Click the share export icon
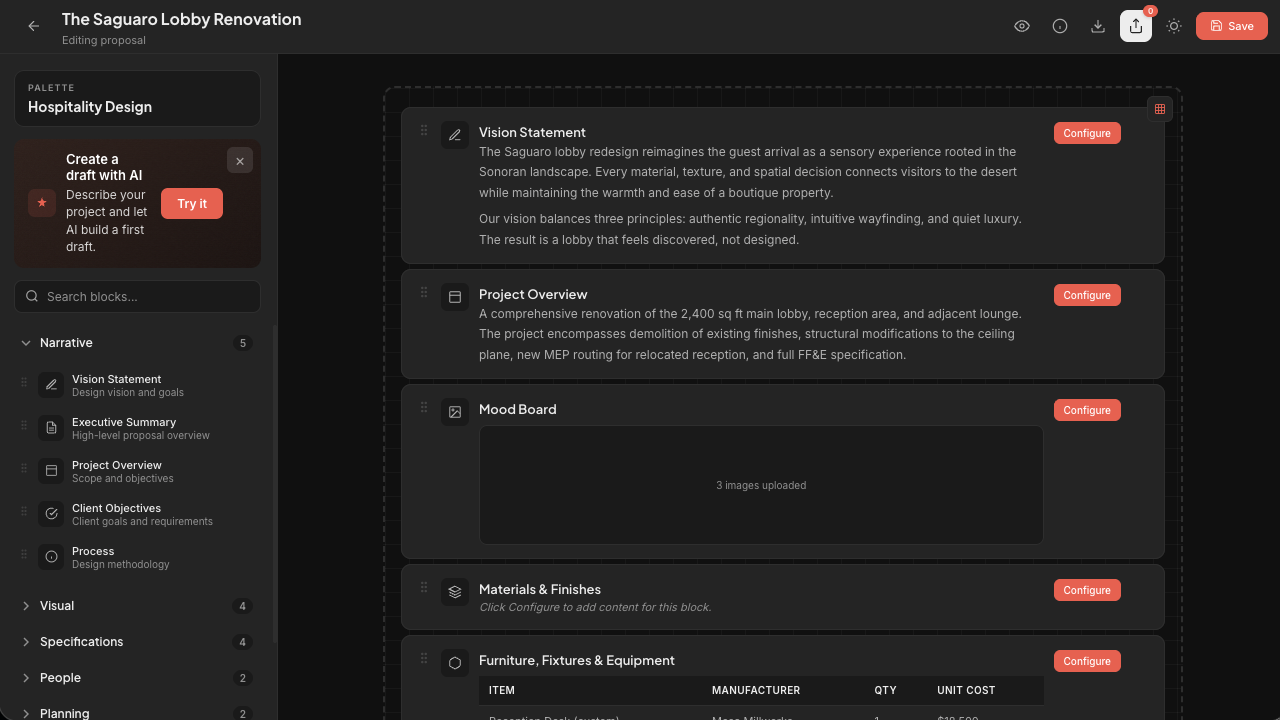The width and height of the screenshot is (1280, 720). coord(1136,26)
